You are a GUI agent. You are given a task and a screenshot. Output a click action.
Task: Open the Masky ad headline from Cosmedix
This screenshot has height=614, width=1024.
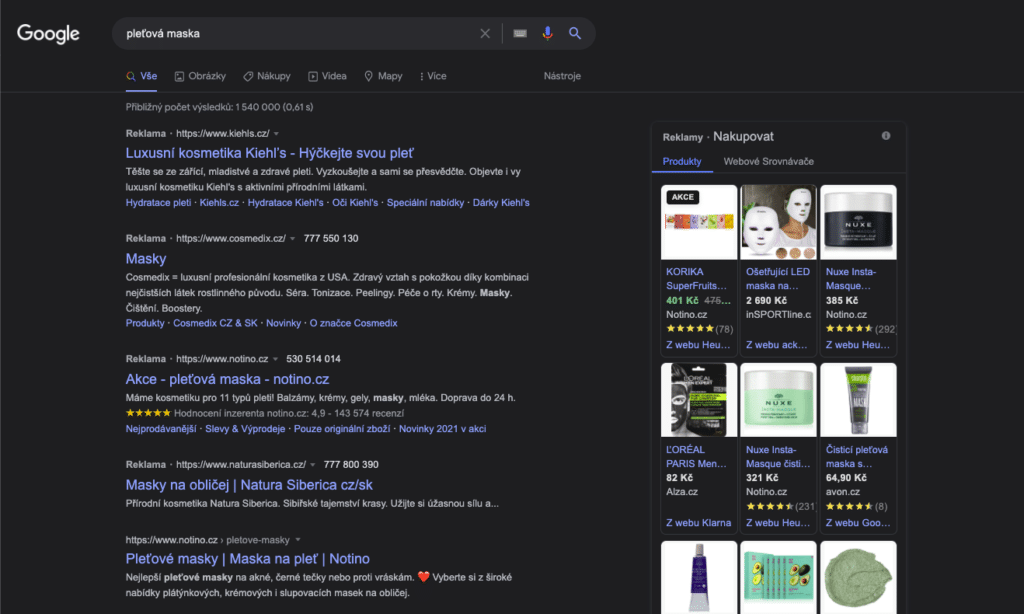(146, 259)
